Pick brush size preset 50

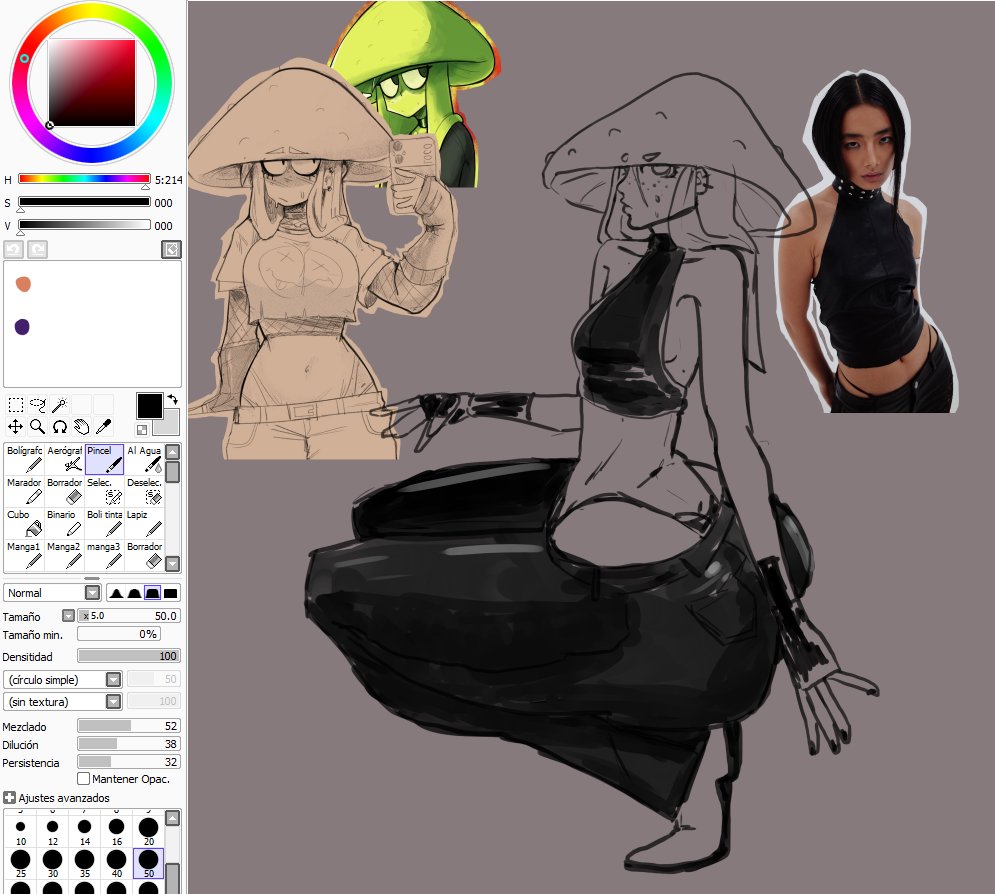(148, 864)
